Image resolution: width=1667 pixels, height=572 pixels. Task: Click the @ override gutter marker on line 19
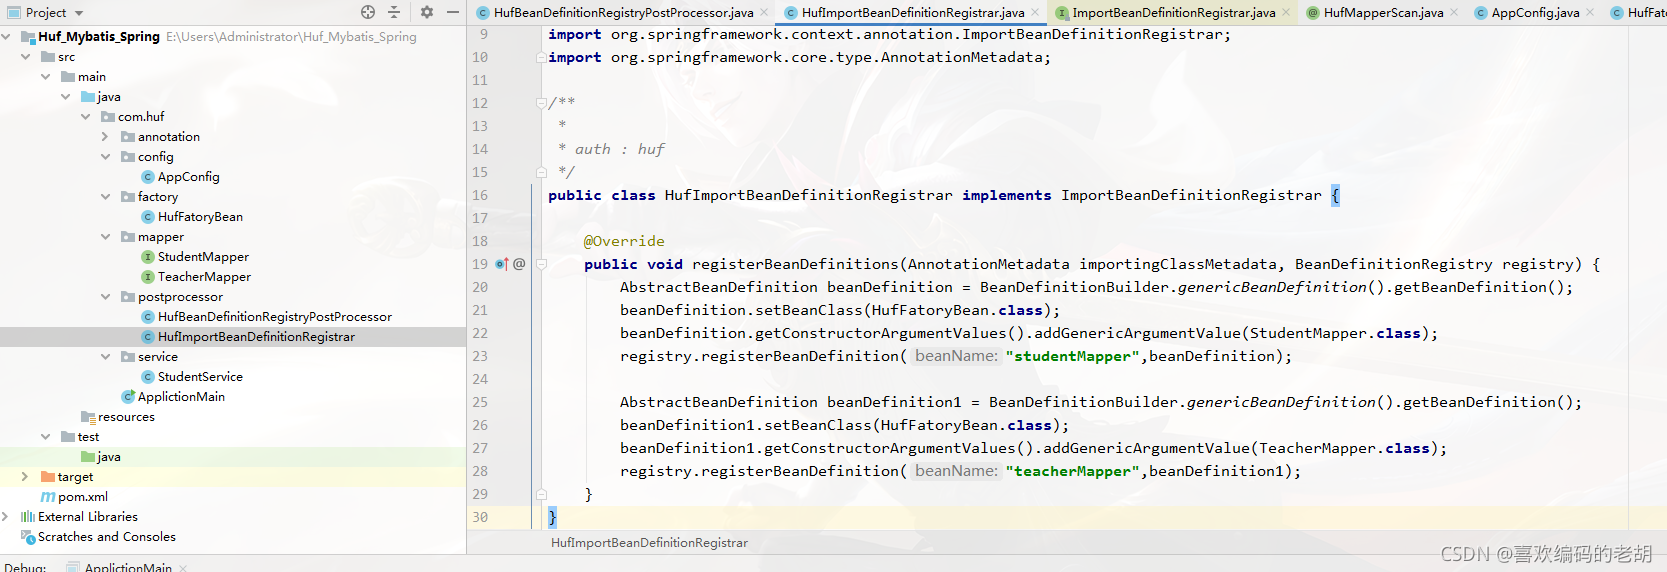pyautogui.click(x=519, y=264)
